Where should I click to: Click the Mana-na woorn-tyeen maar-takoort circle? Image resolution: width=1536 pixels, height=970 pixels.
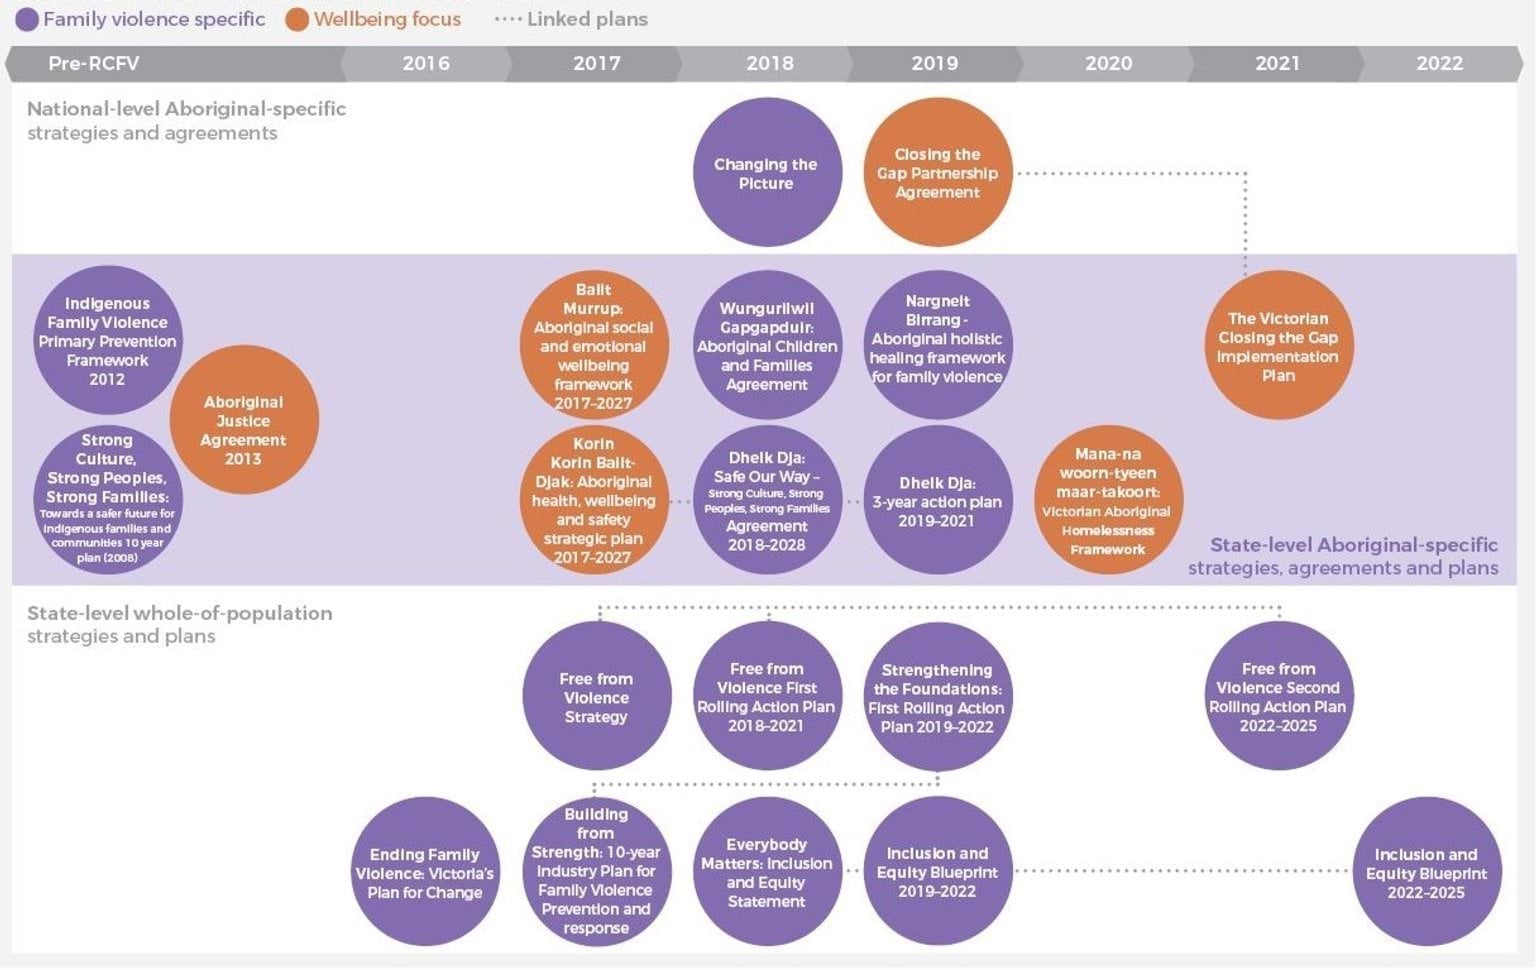pyautogui.click(x=1108, y=500)
